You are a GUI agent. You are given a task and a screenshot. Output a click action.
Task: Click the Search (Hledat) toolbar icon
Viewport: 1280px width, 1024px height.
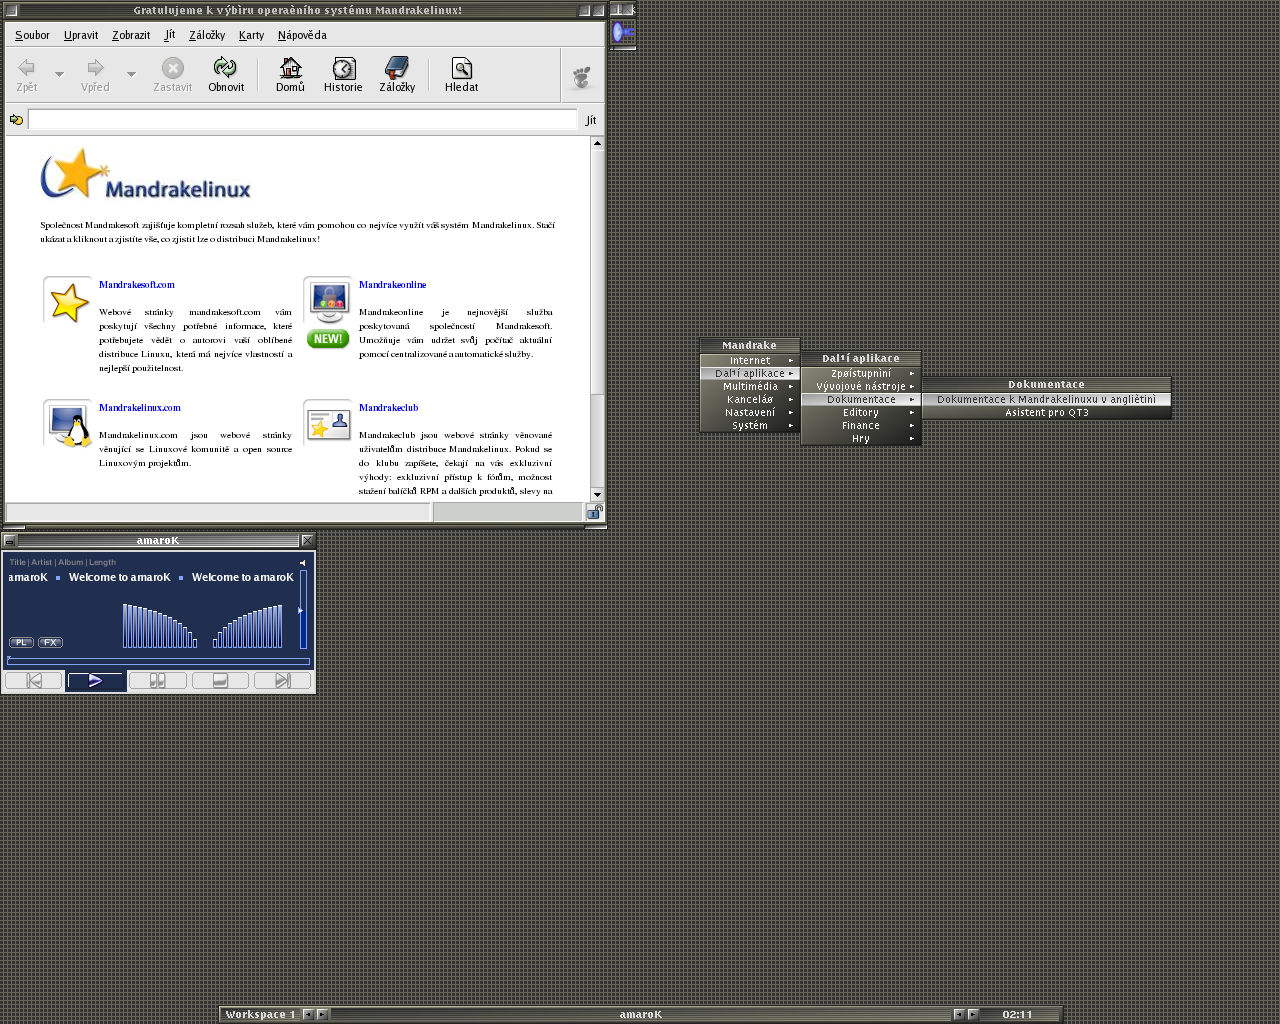click(x=461, y=68)
